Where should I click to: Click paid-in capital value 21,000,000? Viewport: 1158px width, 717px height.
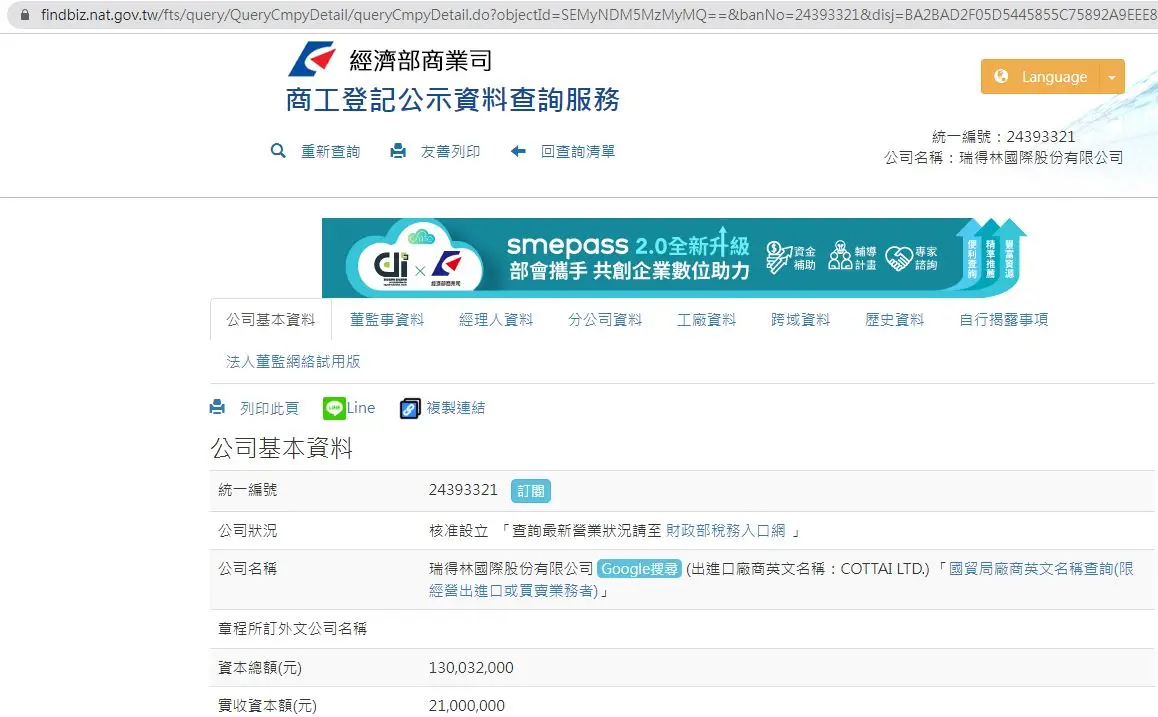467,705
